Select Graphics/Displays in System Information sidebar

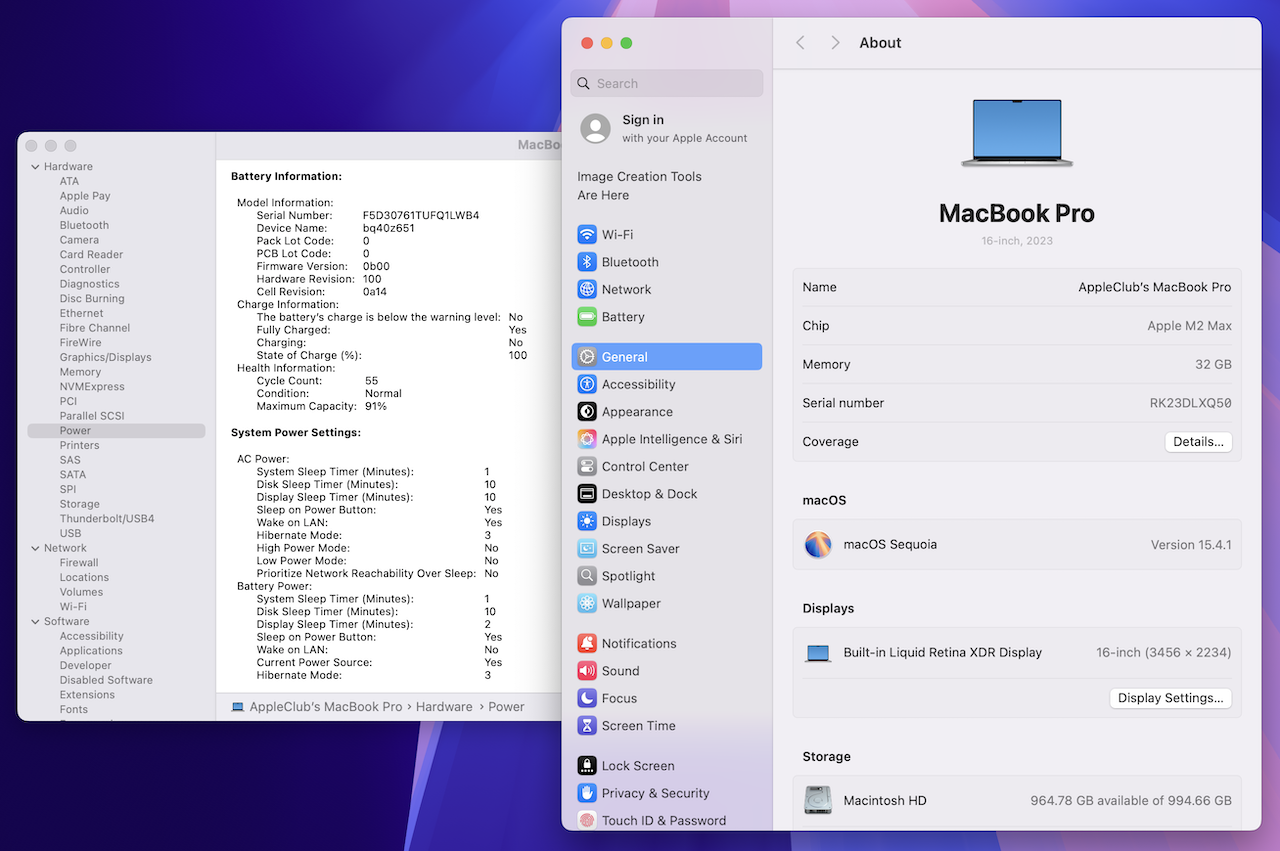pyautogui.click(x=105, y=357)
